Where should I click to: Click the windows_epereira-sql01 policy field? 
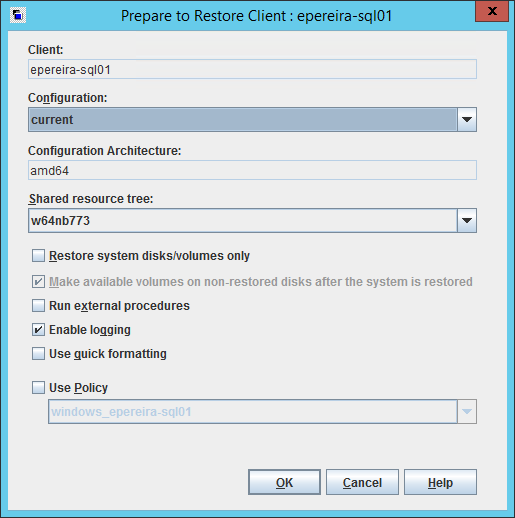pyautogui.click(x=253, y=412)
